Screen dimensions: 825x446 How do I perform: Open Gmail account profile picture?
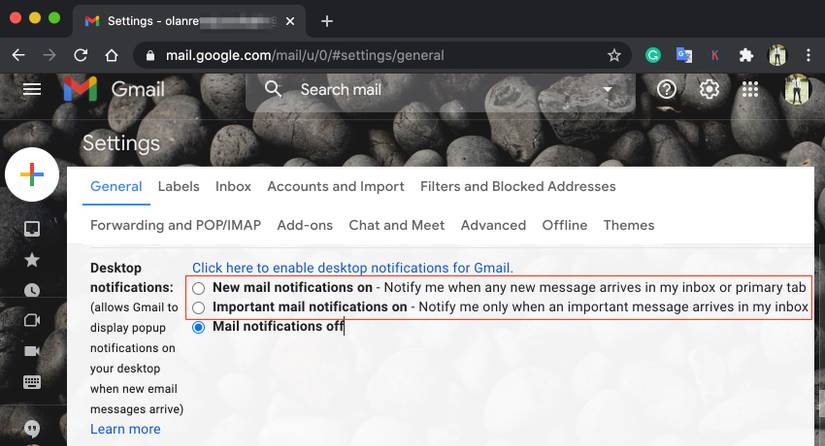[797, 89]
